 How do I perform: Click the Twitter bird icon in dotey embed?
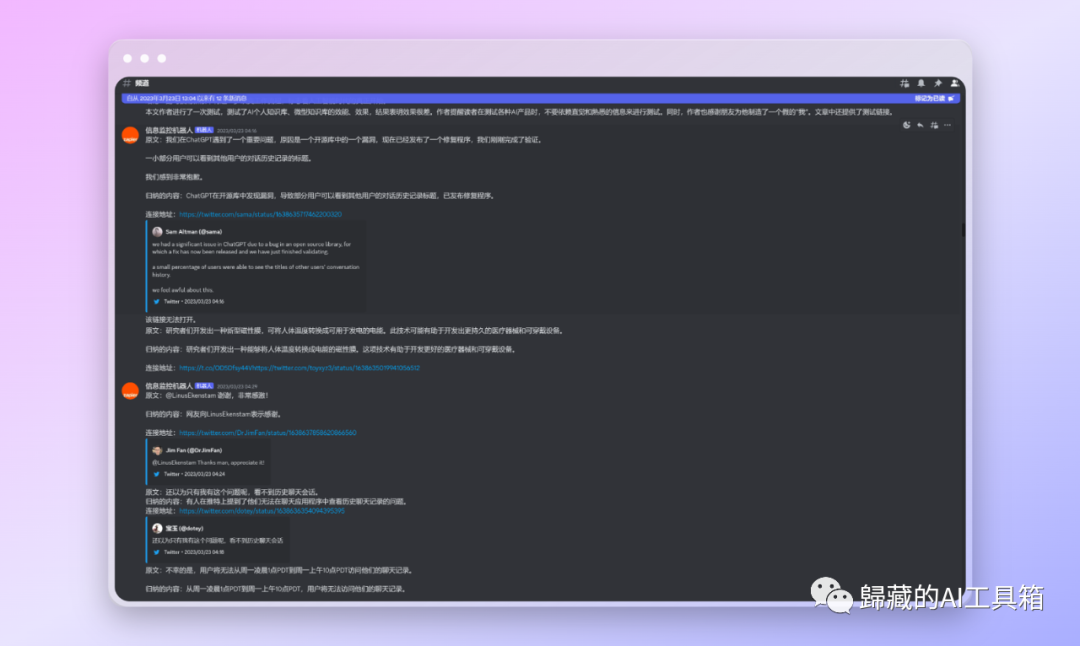(x=156, y=552)
